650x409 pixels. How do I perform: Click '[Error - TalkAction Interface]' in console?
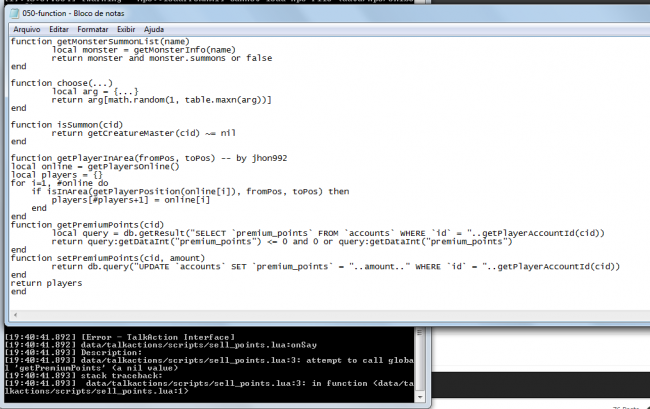(x=158, y=337)
